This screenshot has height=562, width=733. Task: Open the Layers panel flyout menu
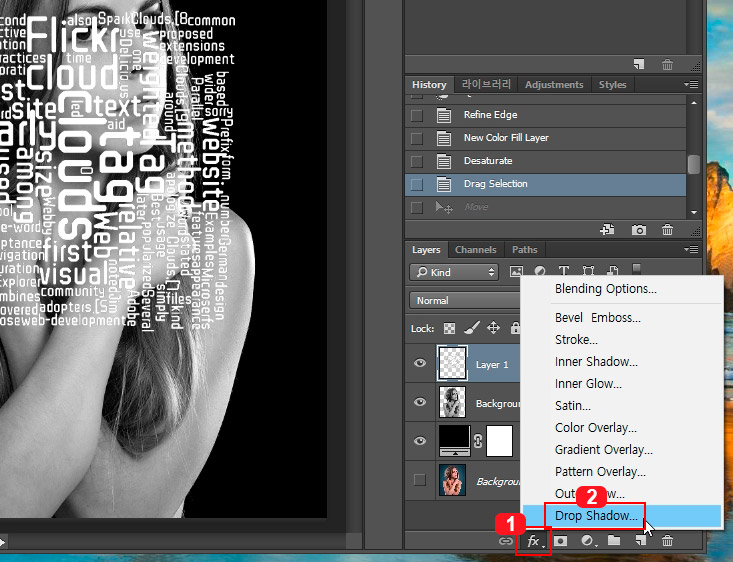coord(691,249)
